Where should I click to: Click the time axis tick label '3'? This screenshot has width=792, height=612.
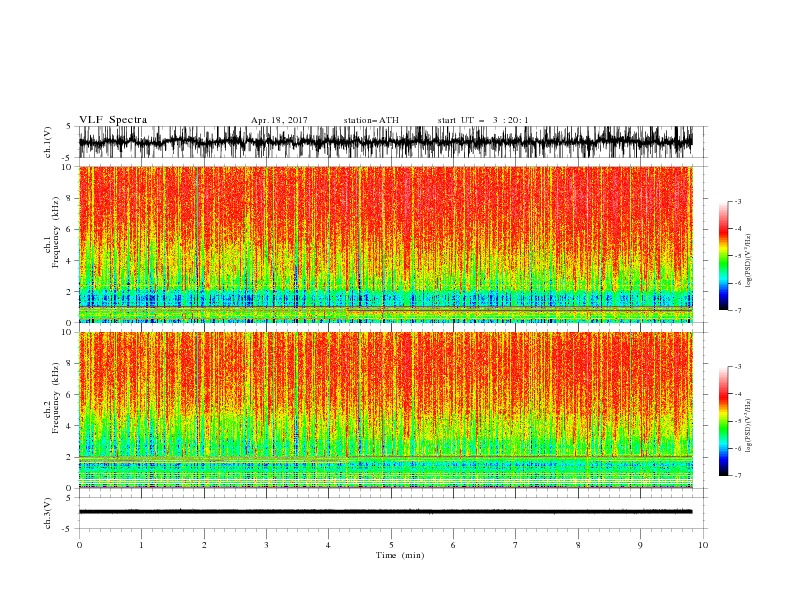click(266, 545)
